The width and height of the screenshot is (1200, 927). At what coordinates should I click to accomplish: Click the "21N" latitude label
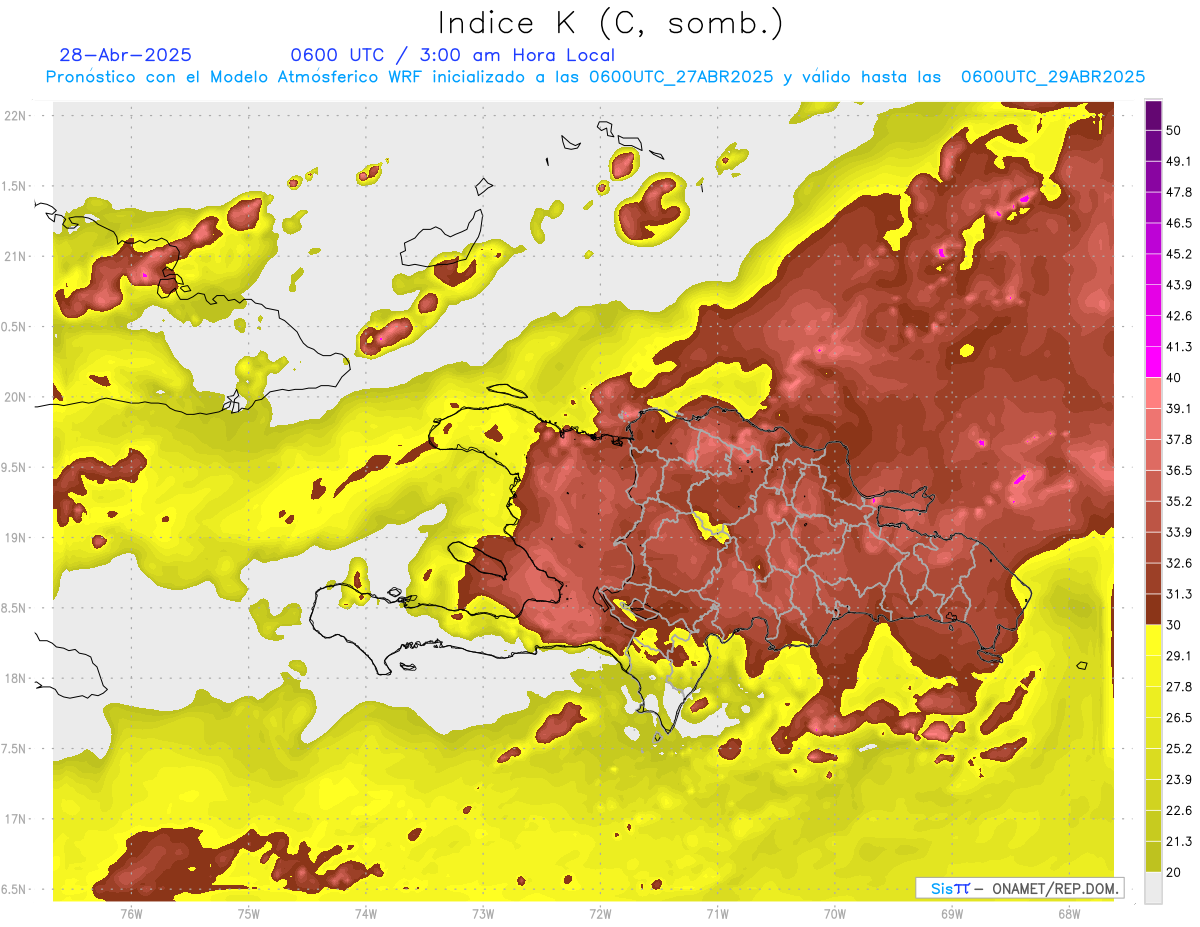coord(17,256)
